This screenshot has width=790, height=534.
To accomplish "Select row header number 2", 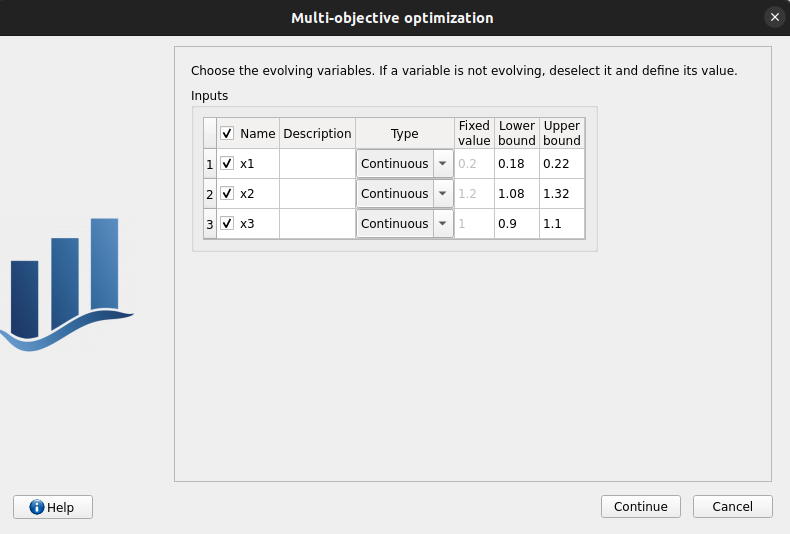I will 210,194.
